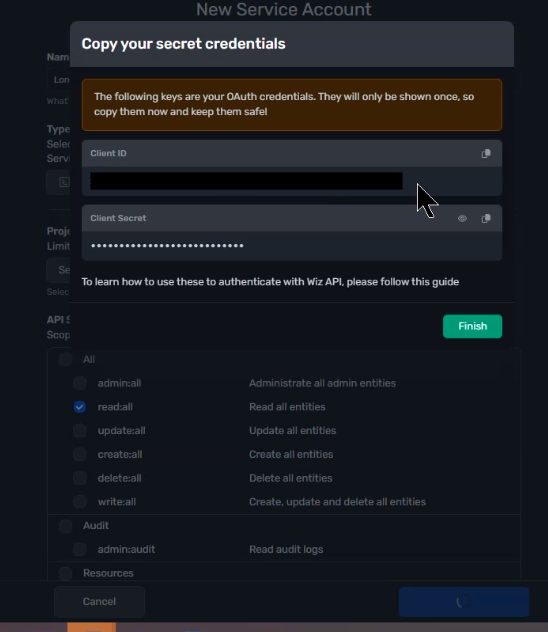
Task: Uncheck the read:all scope checkbox
Action: [x=80, y=407]
